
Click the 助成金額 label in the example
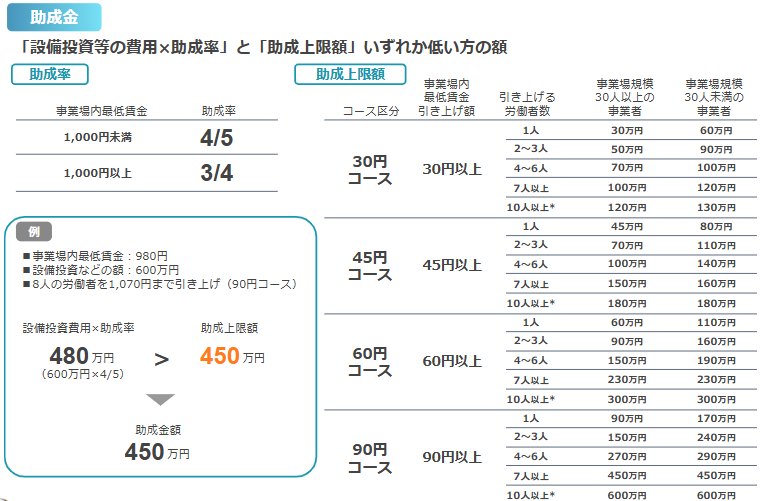coord(158,430)
